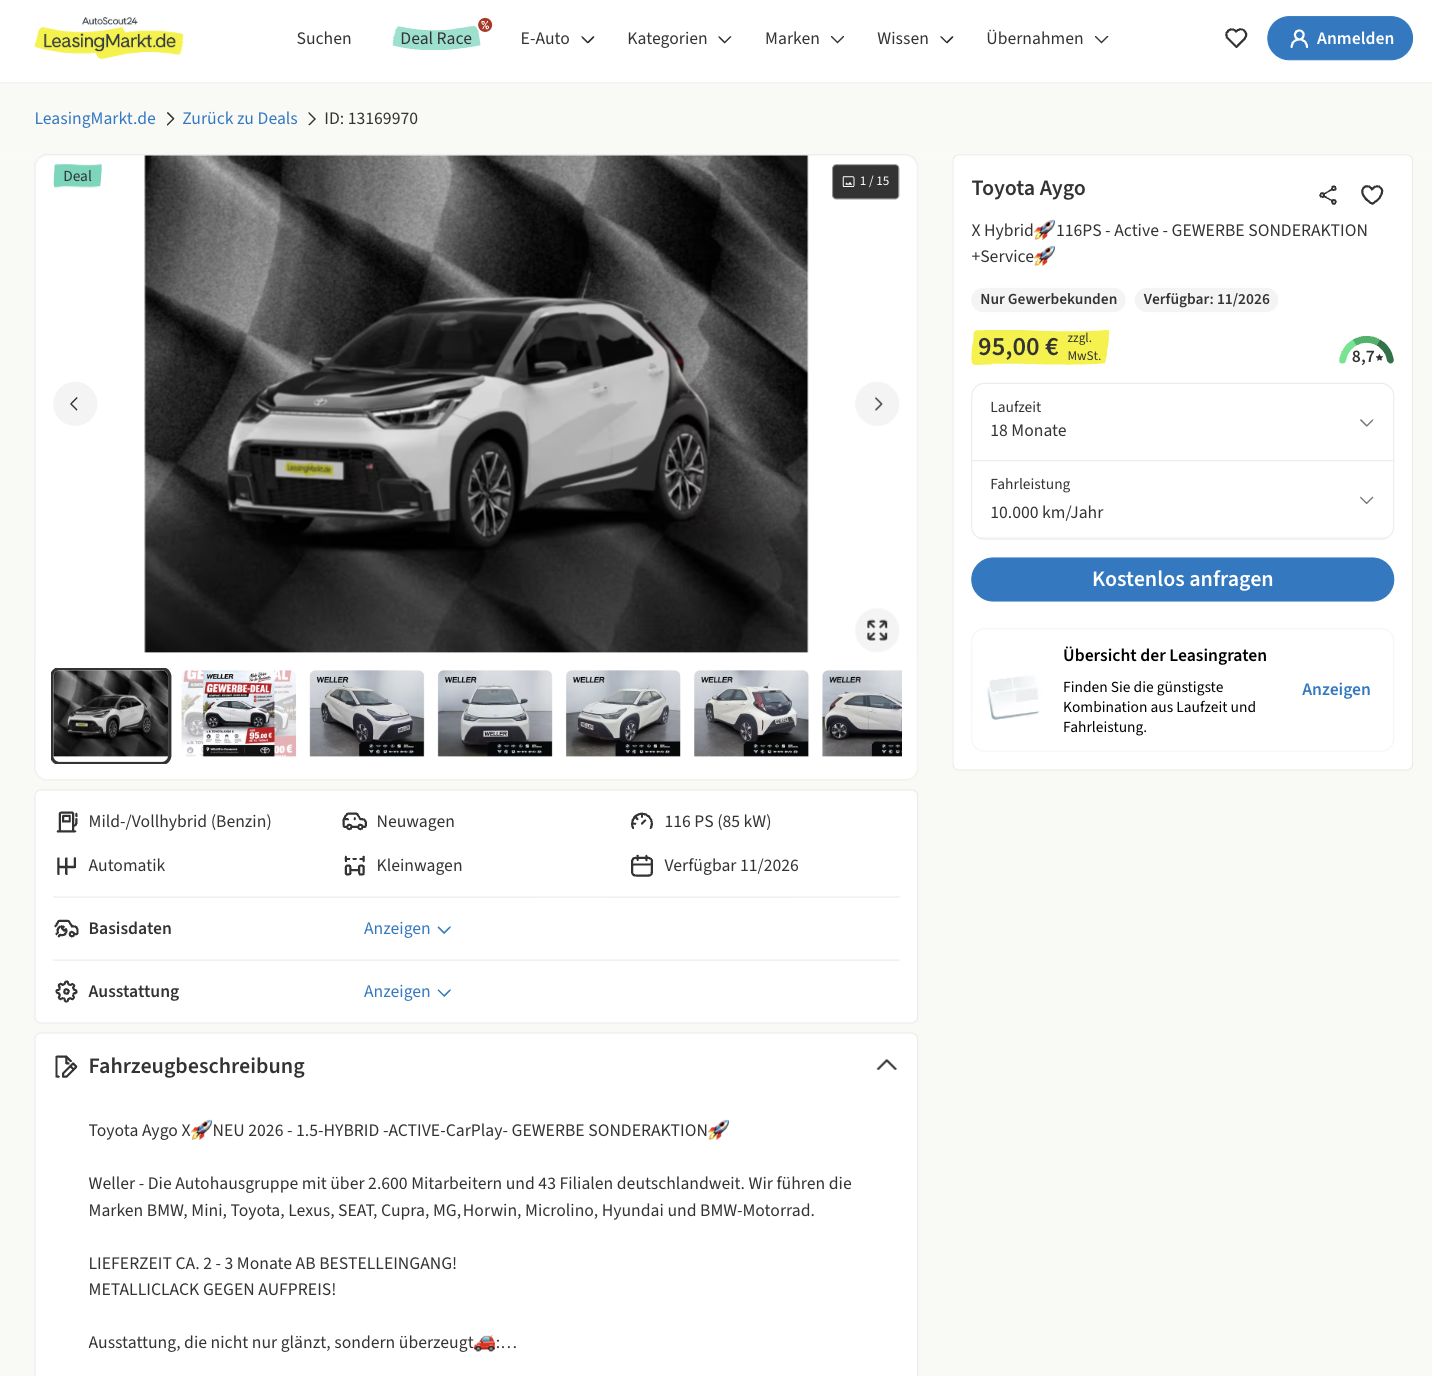Show next car photo arrow
1432x1376 pixels.
pyautogui.click(x=877, y=404)
